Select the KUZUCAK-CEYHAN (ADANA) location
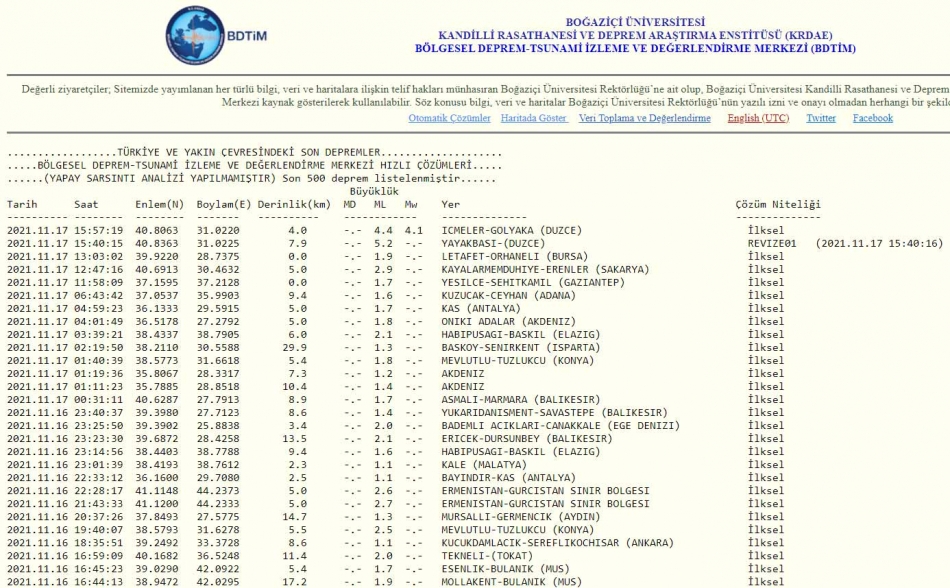 (508, 296)
